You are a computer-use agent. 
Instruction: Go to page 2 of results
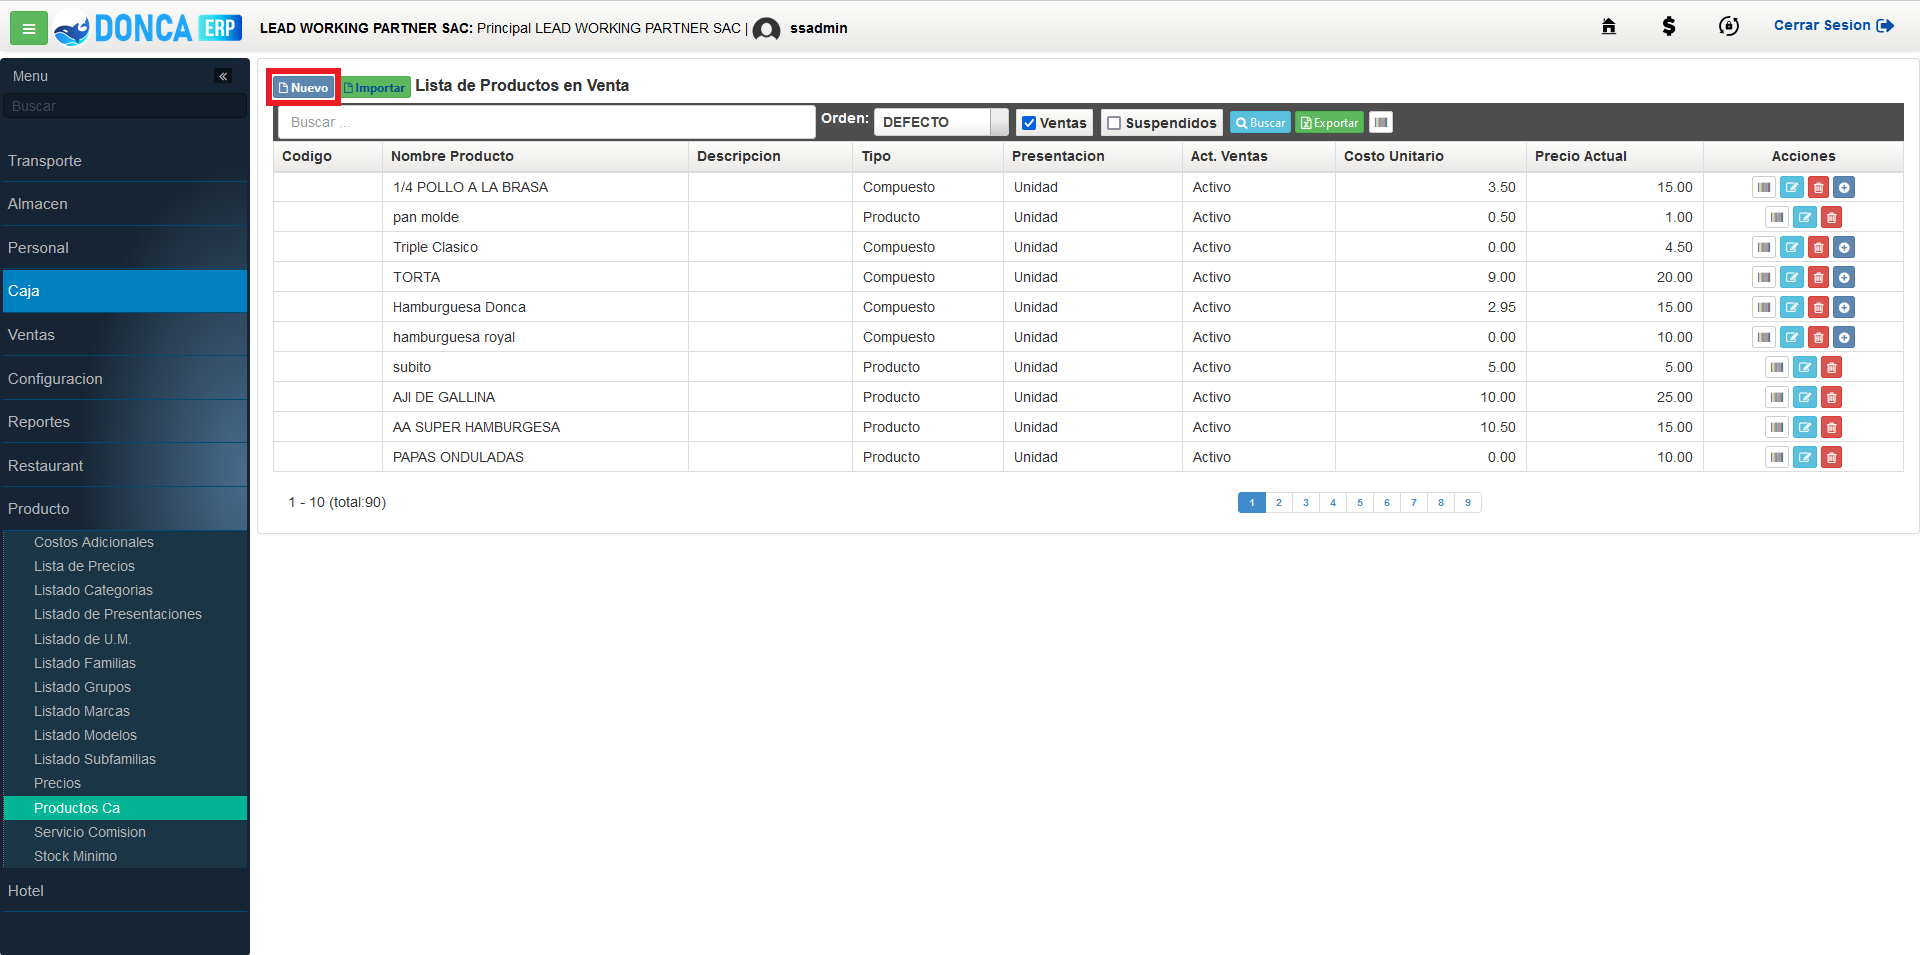[1278, 502]
